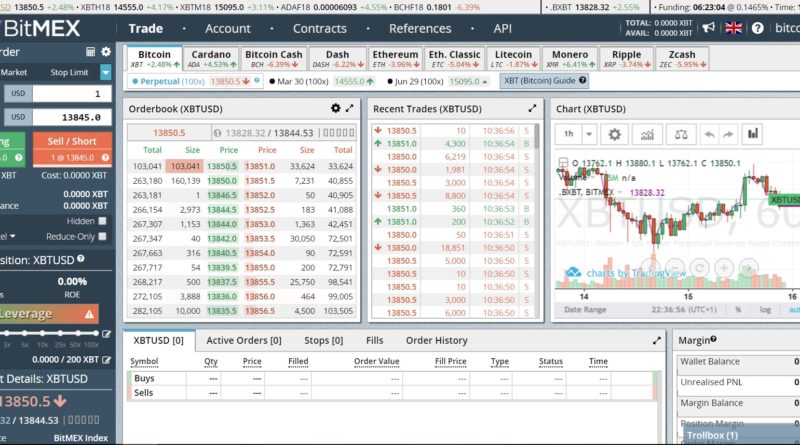Open announcements megaphone icon
This screenshot has width=800, height=445.
[x=709, y=28]
